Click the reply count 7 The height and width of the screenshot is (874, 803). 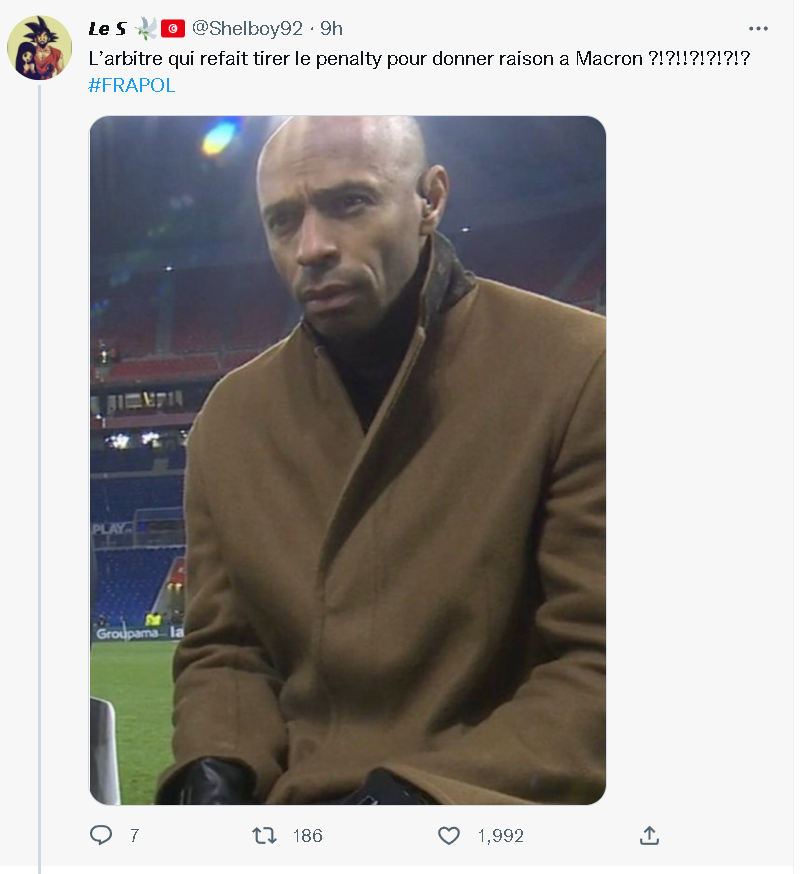pyautogui.click(x=134, y=835)
